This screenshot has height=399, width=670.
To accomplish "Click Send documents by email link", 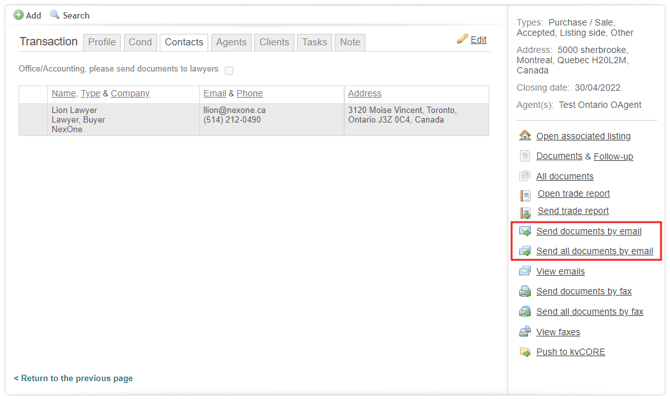I will [589, 231].
